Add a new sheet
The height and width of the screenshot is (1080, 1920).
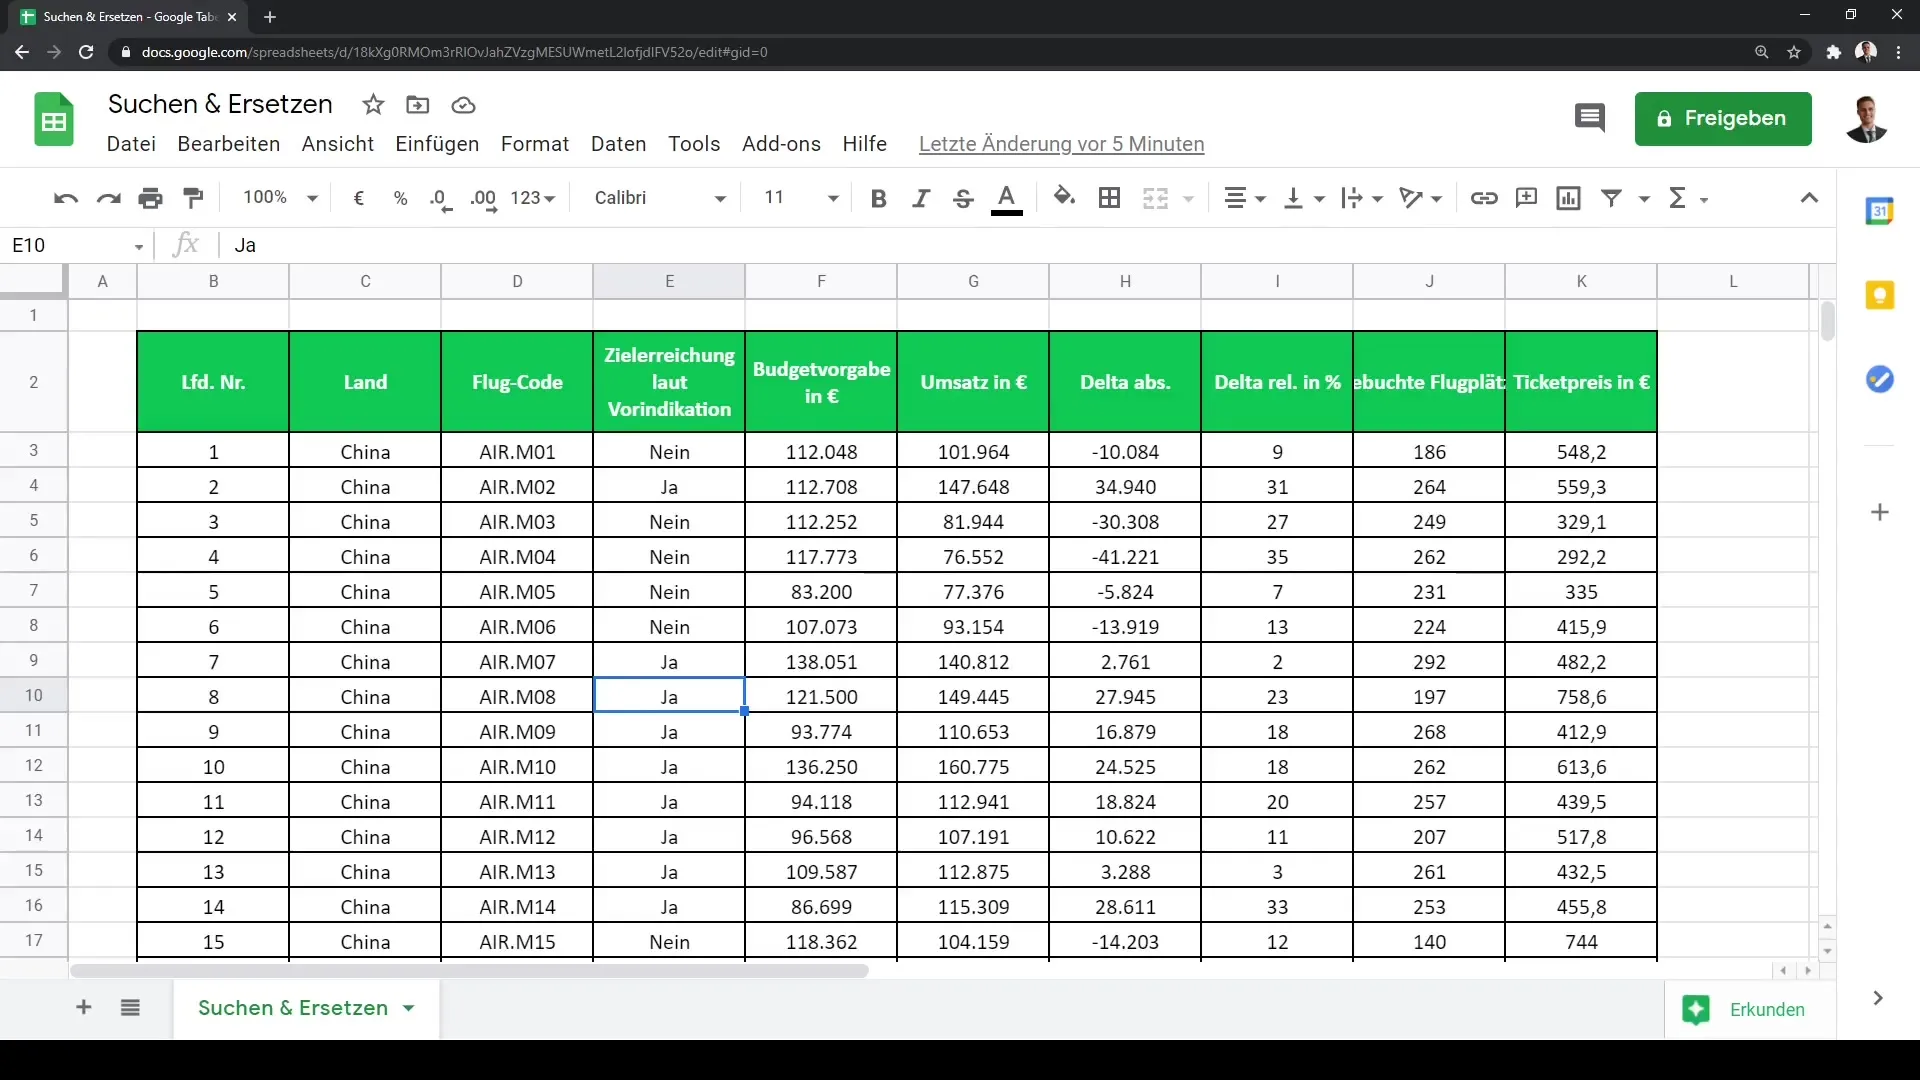pos(84,1007)
